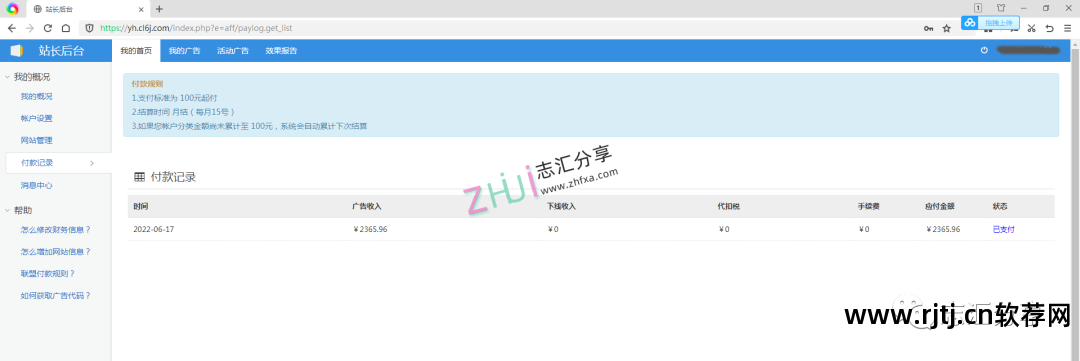Reload the page with the refresh icon
Viewport: 1080px width, 361px height.
coord(48,28)
